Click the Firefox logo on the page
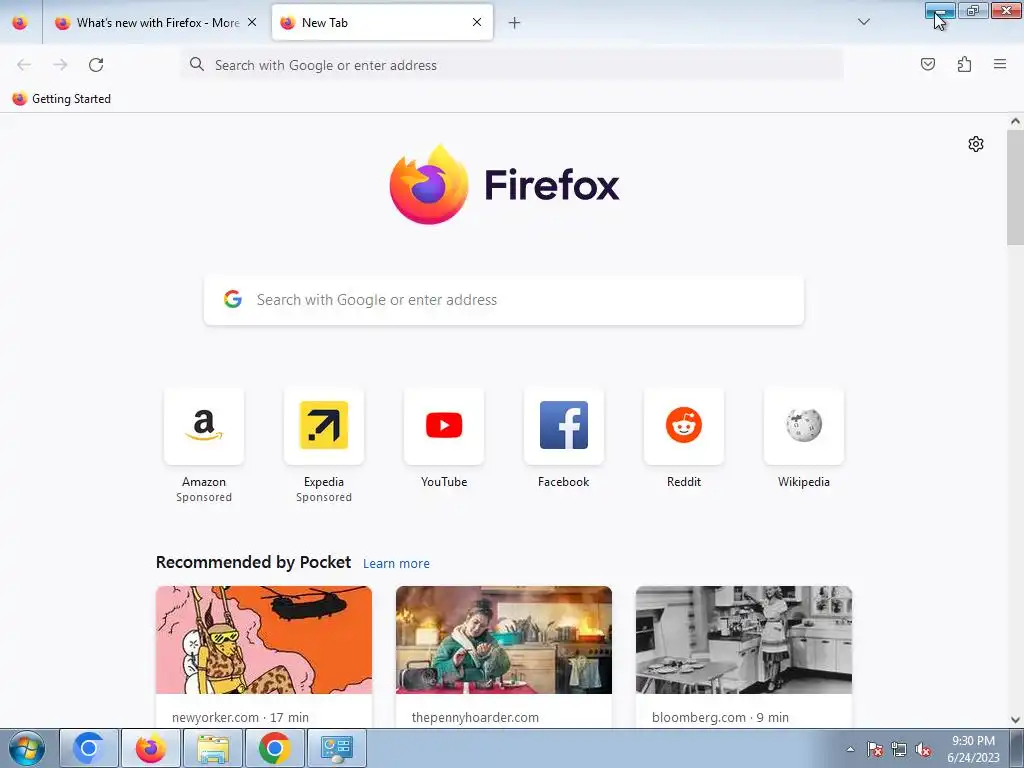1024x768 pixels. 504,185
